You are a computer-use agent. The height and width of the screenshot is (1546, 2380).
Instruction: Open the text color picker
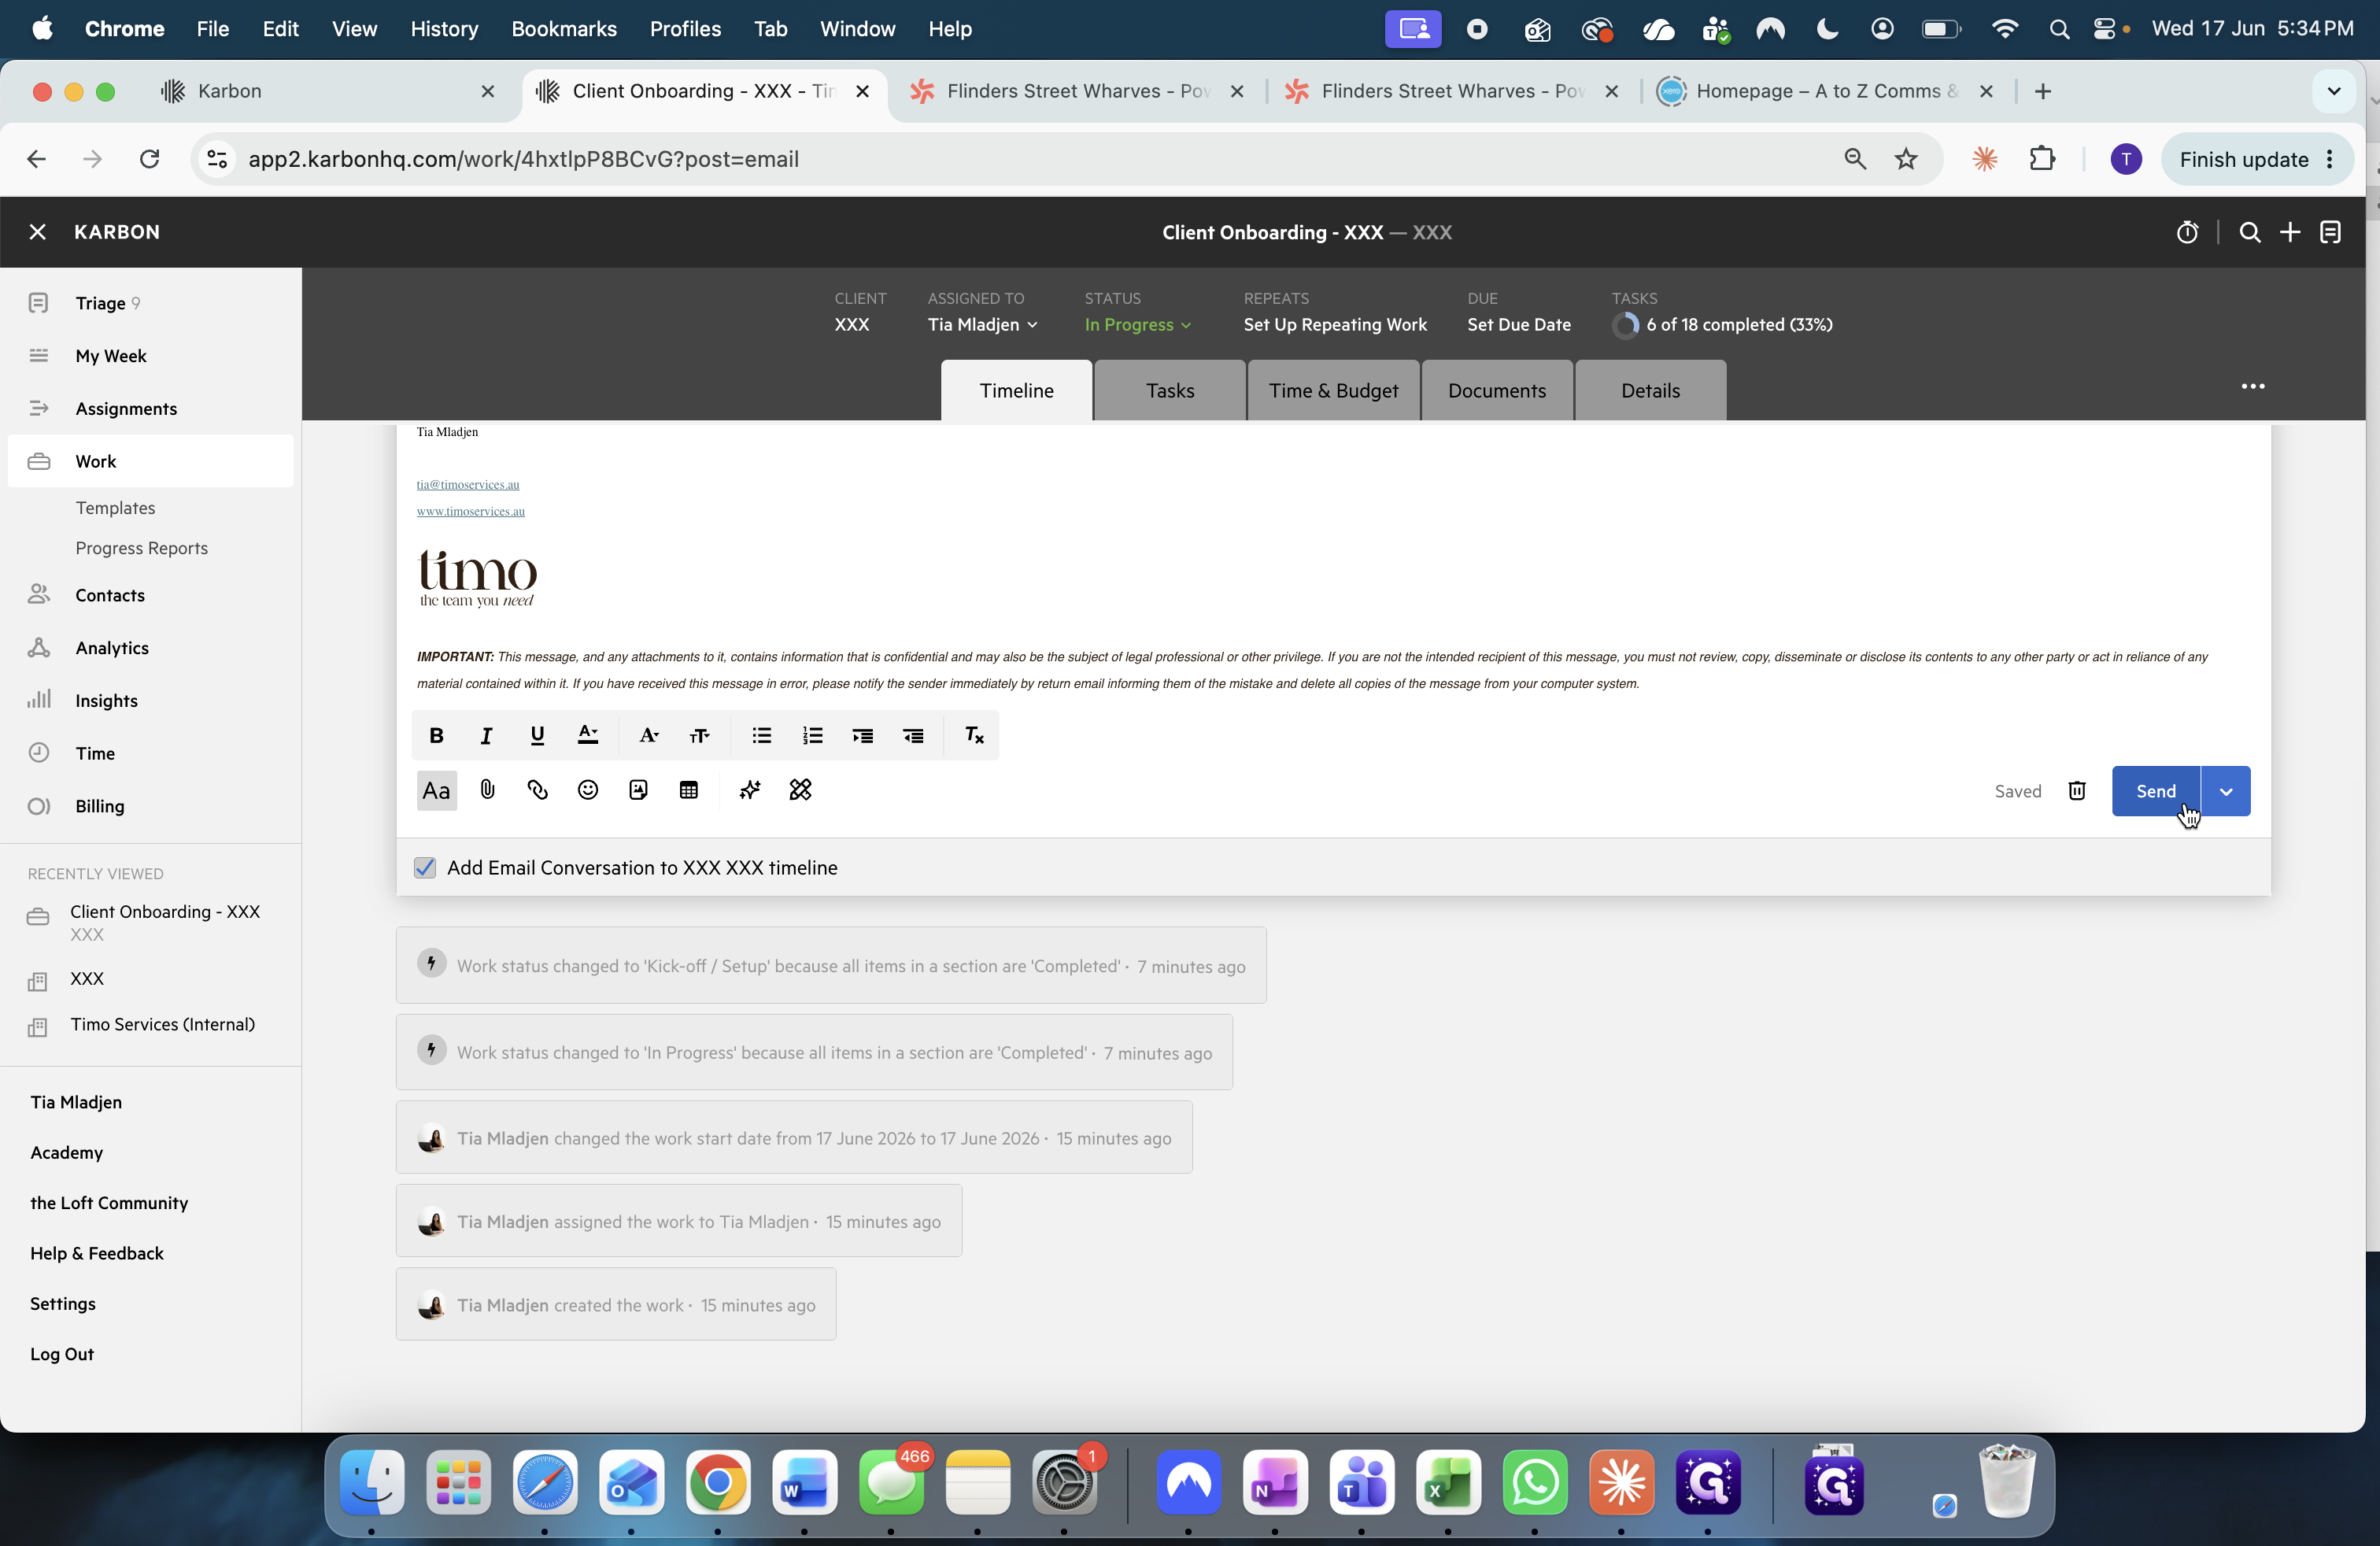pos(588,735)
